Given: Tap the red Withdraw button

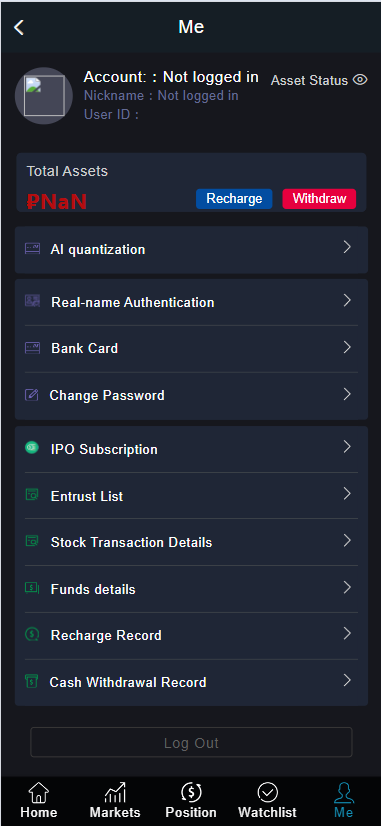Looking at the screenshot, I should (x=319, y=199).
